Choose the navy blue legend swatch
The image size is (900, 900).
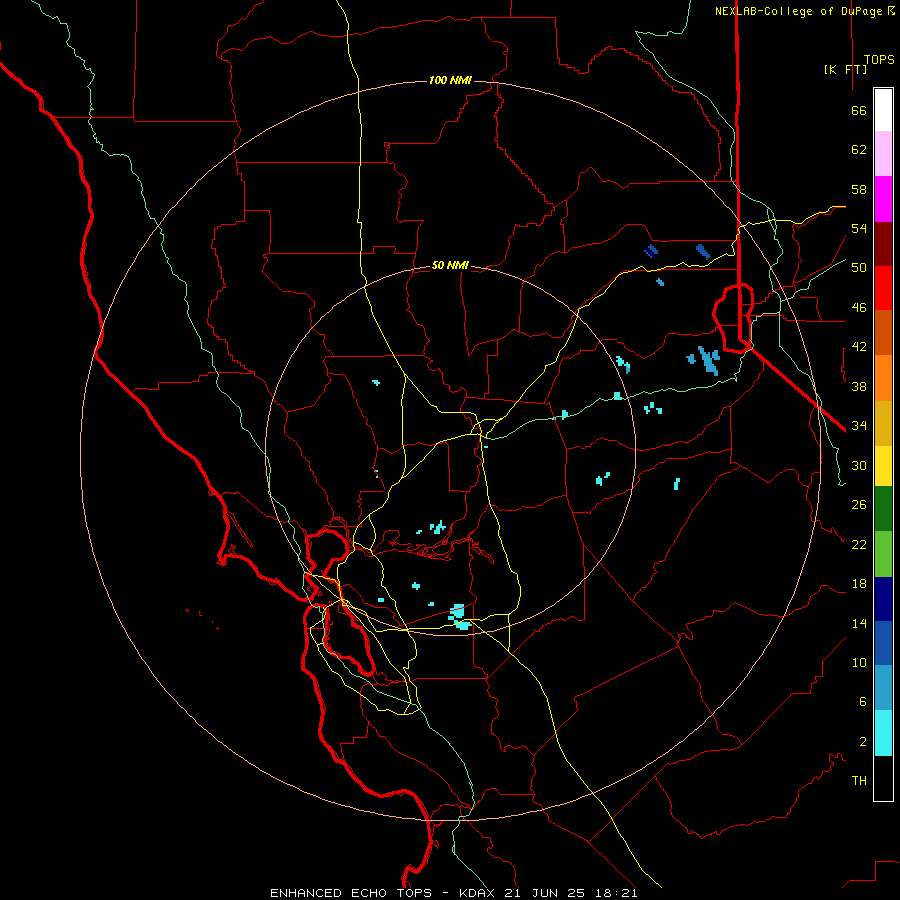pos(883,599)
